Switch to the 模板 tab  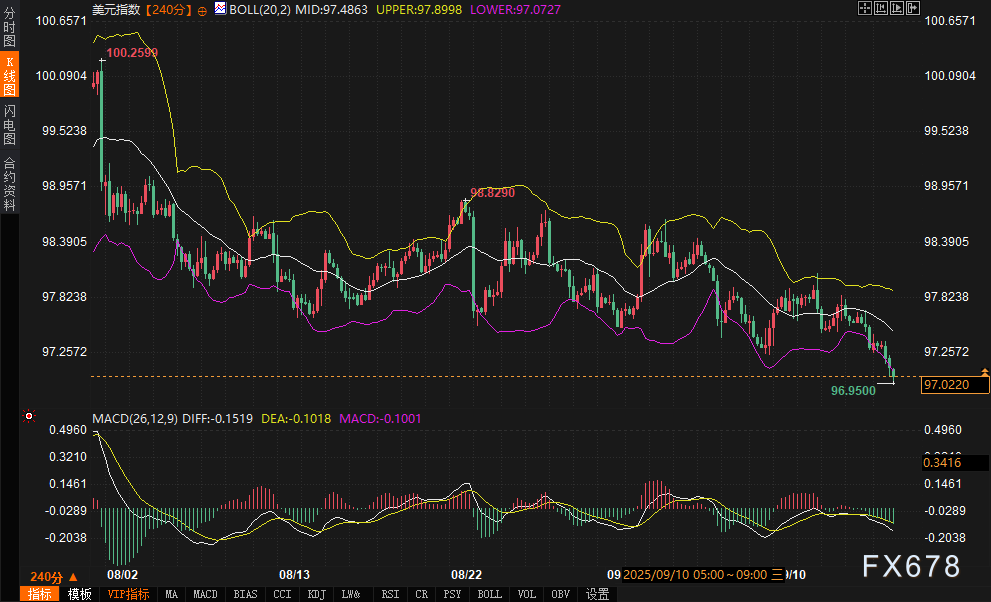pos(80,594)
